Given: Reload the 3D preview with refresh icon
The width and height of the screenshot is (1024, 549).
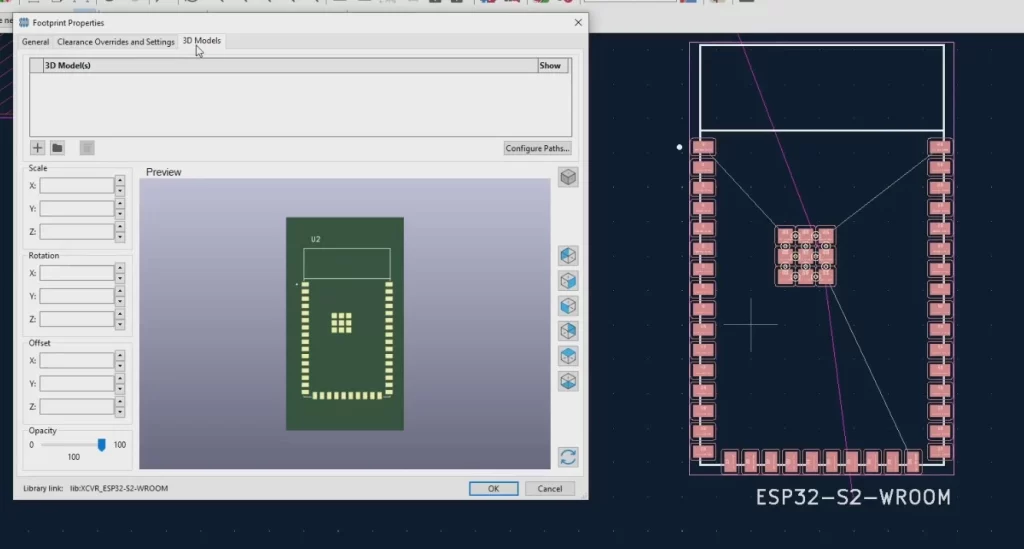Looking at the screenshot, I should [568, 457].
